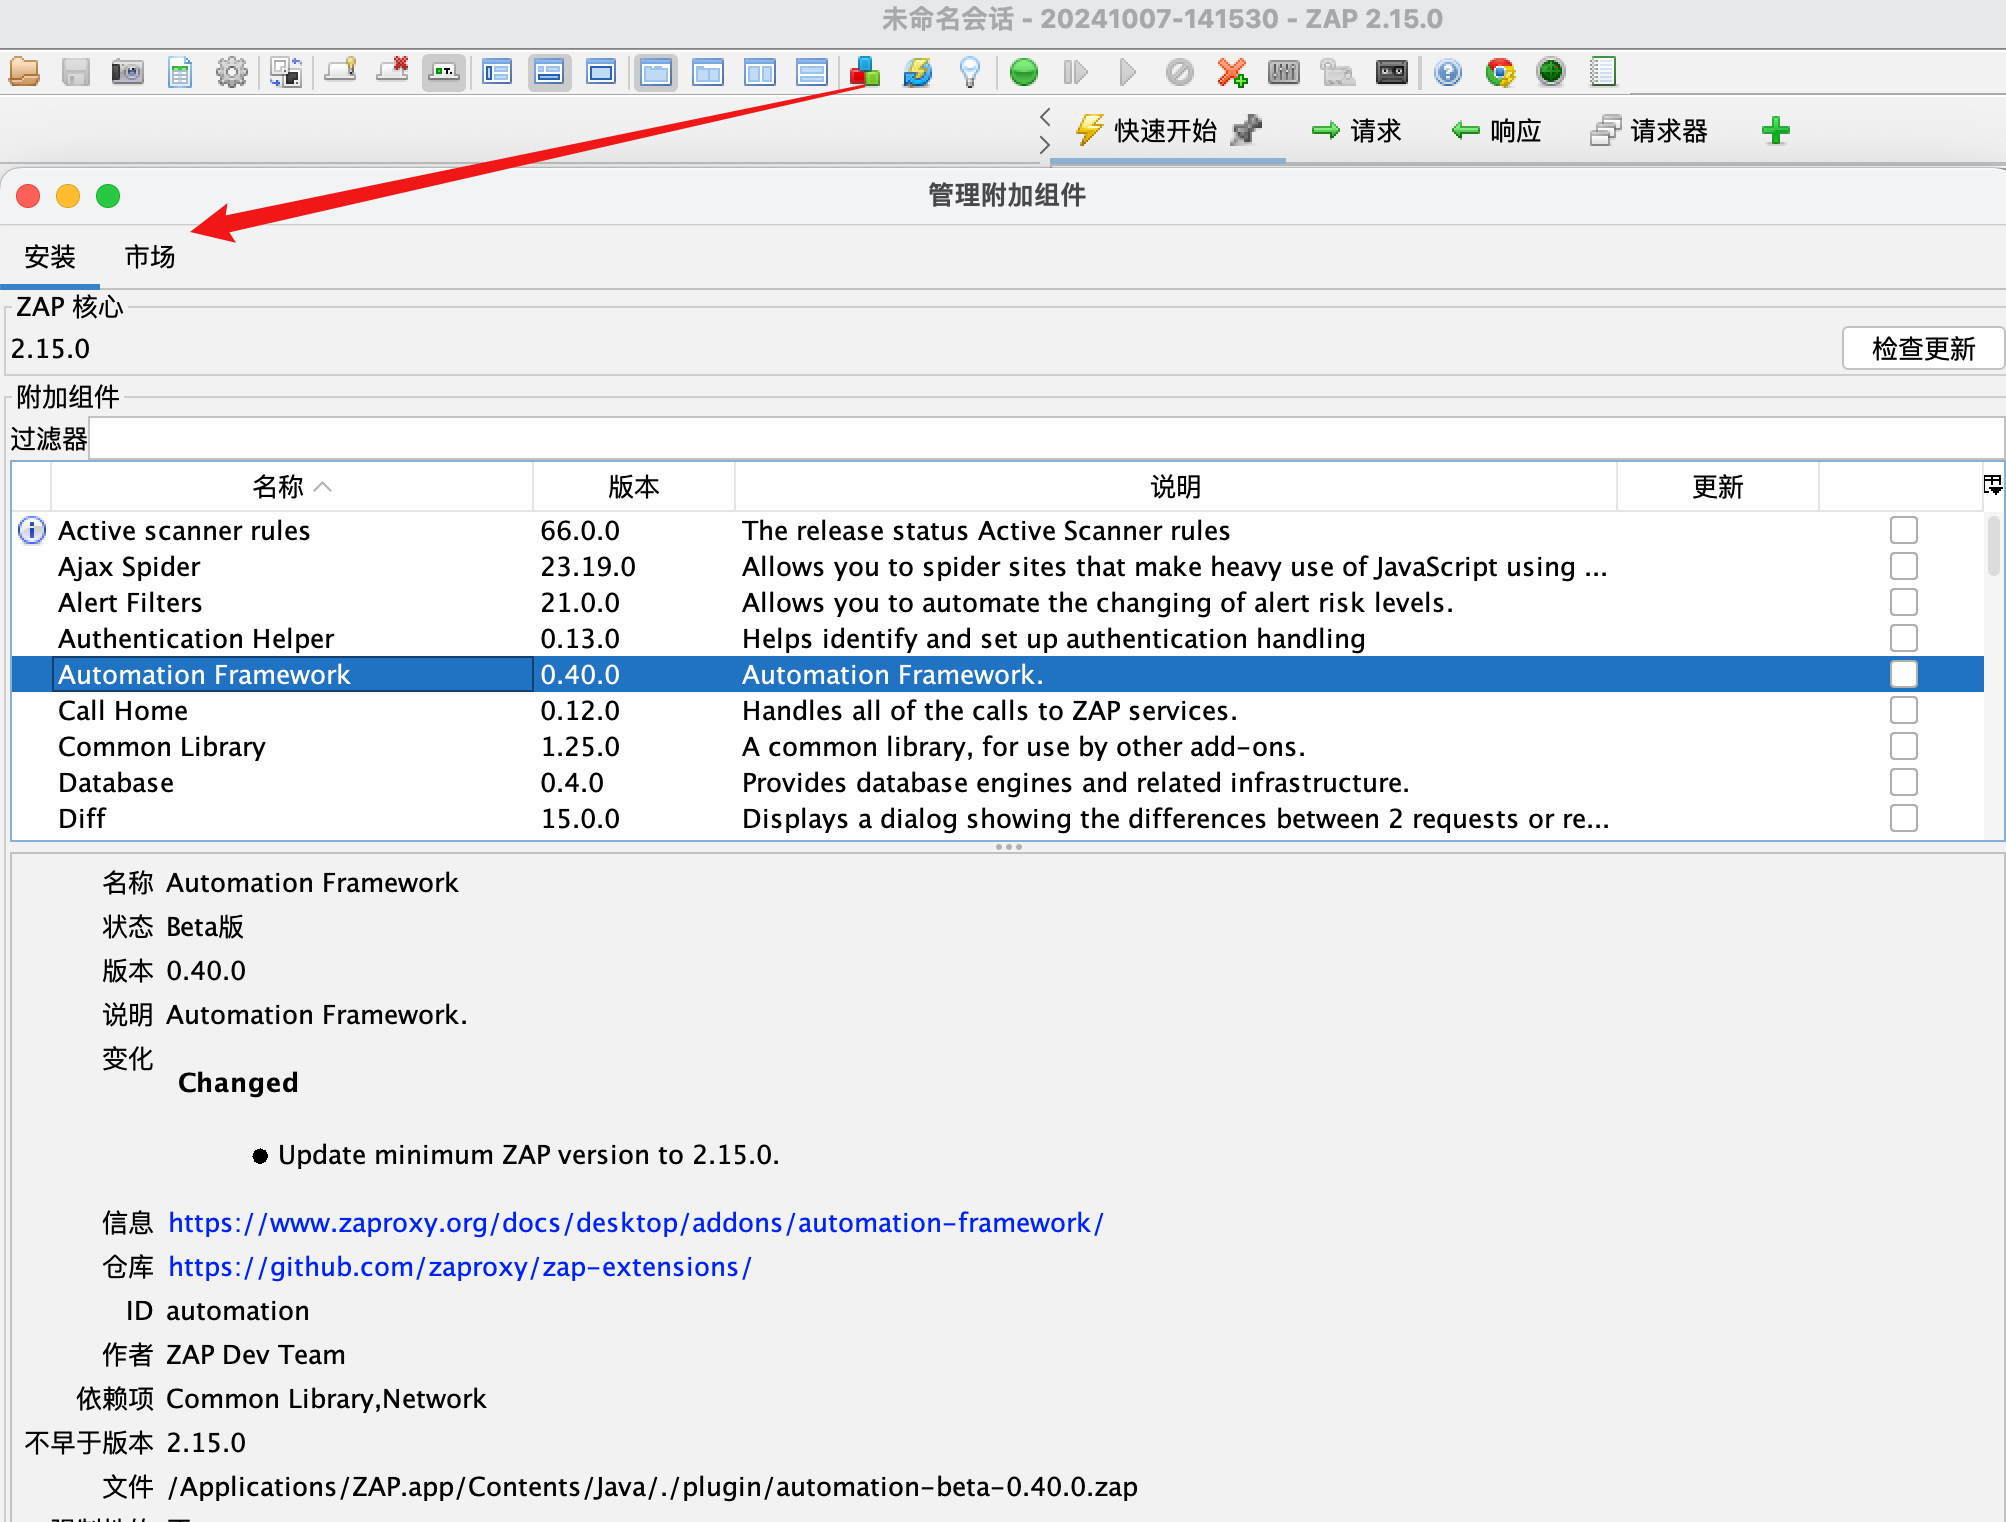Click the hide tabs icon with red X
The image size is (2006, 1522).
392,72
